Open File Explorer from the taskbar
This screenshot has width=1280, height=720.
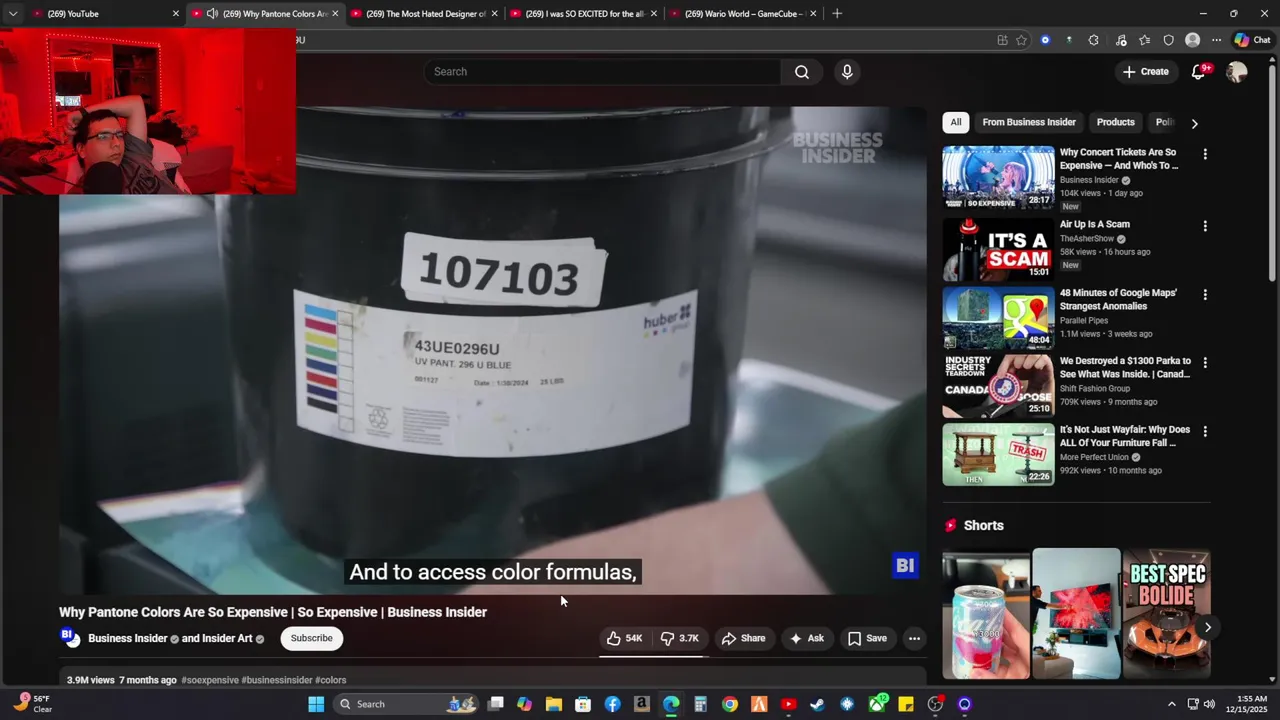pyautogui.click(x=554, y=704)
